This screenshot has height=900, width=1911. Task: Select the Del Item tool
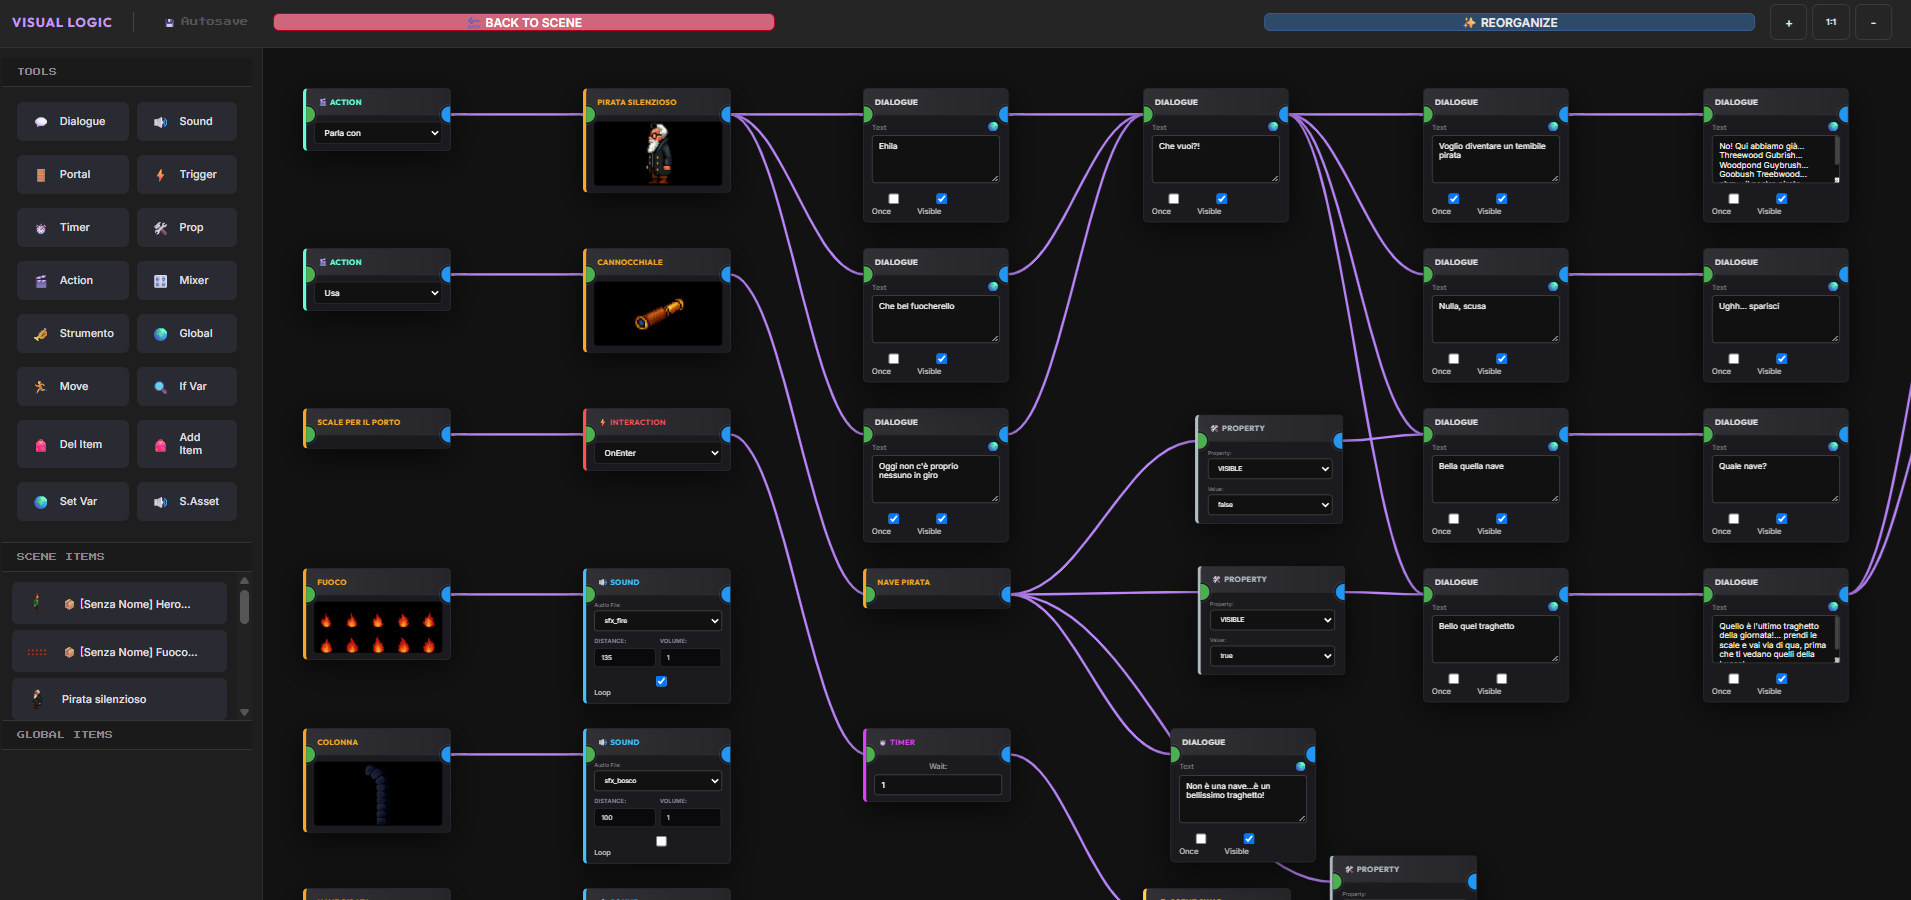pos(73,444)
